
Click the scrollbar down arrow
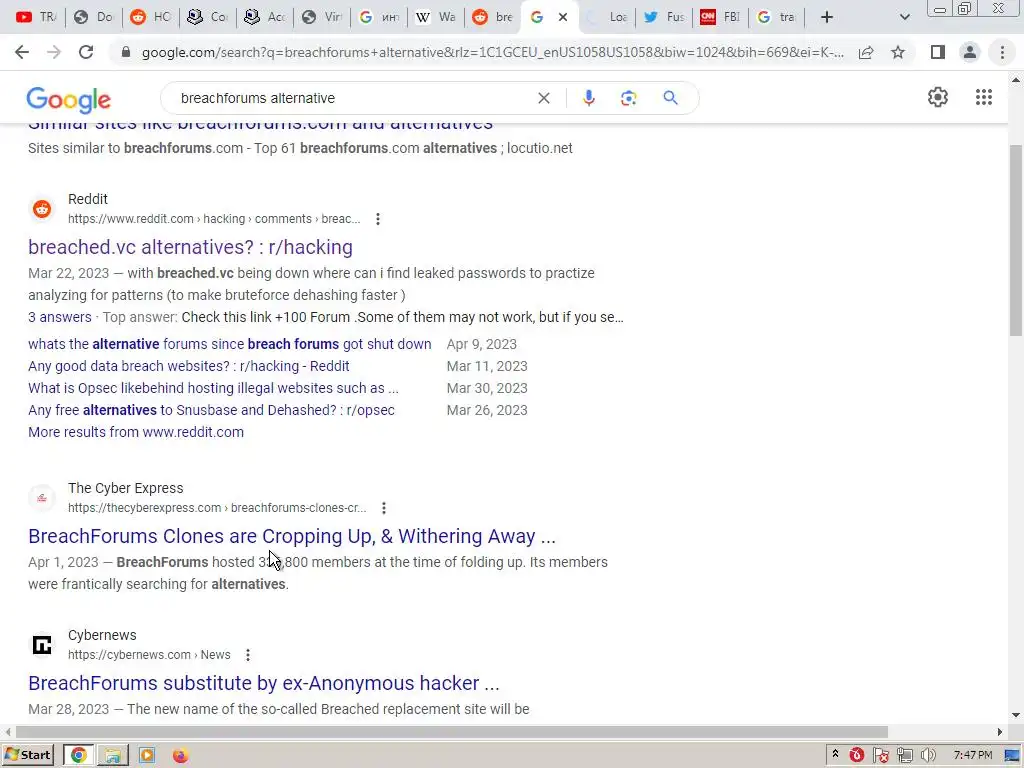[x=1016, y=715]
